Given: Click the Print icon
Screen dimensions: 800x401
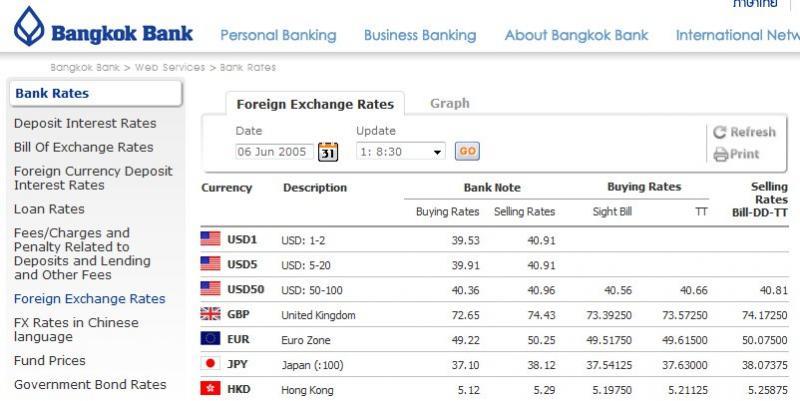Looking at the screenshot, I should point(720,154).
